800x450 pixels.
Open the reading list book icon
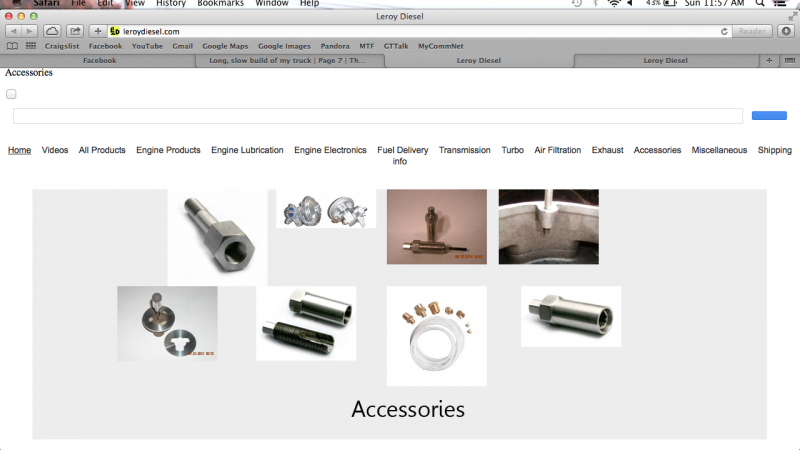(x=12, y=46)
